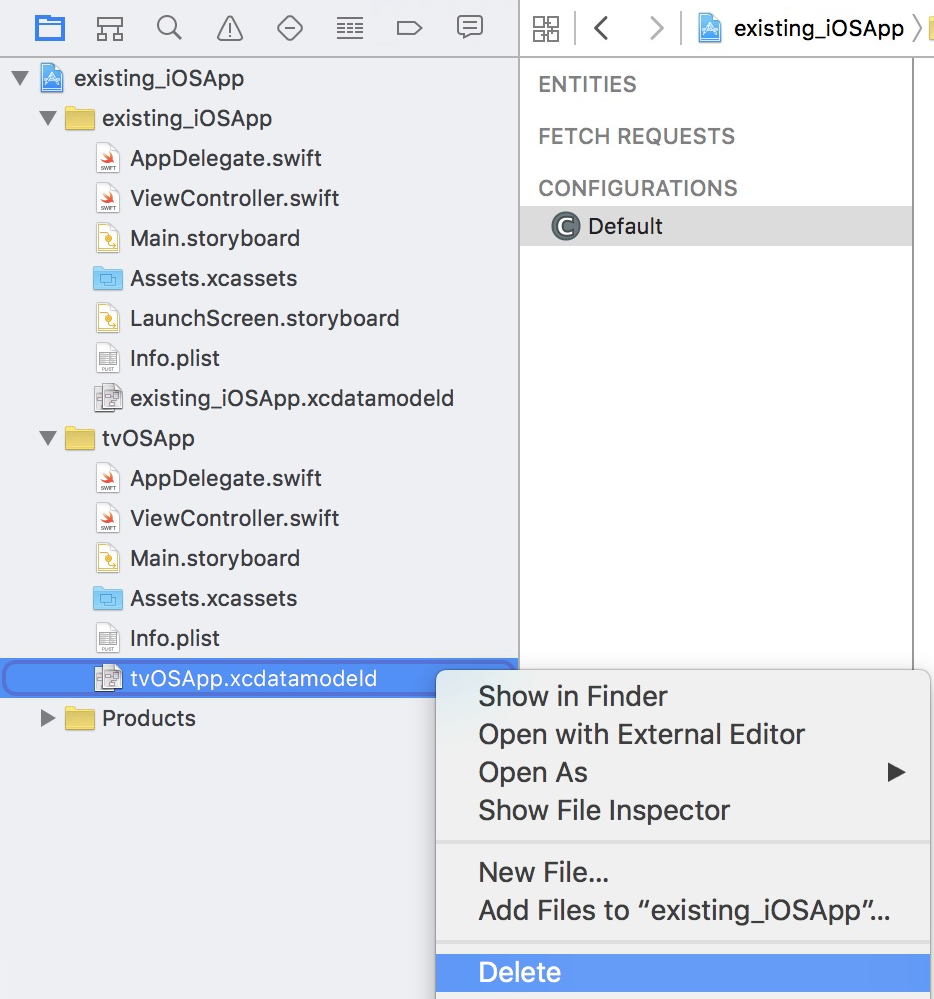Select the existing_iOSApp group name
934x999 pixels.
tap(187, 119)
